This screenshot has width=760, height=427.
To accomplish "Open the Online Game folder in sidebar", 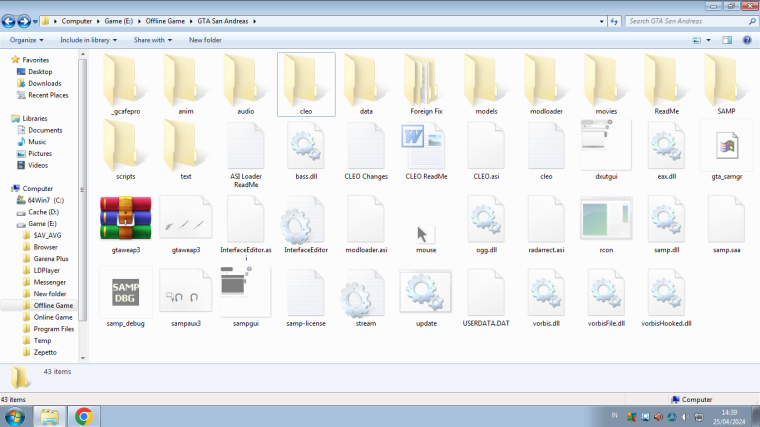I will pyautogui.click(x=53, y=317).
